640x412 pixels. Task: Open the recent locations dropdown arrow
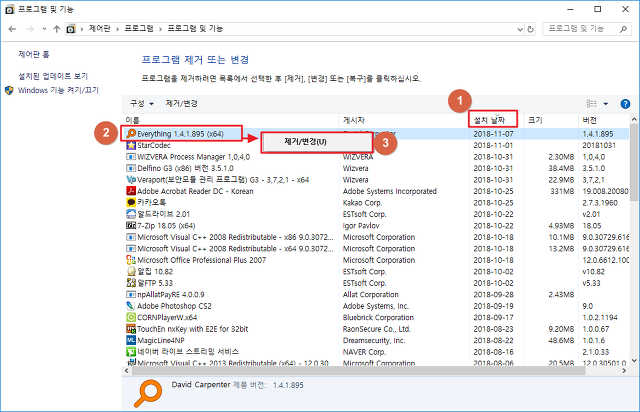(x=44, y=29)
